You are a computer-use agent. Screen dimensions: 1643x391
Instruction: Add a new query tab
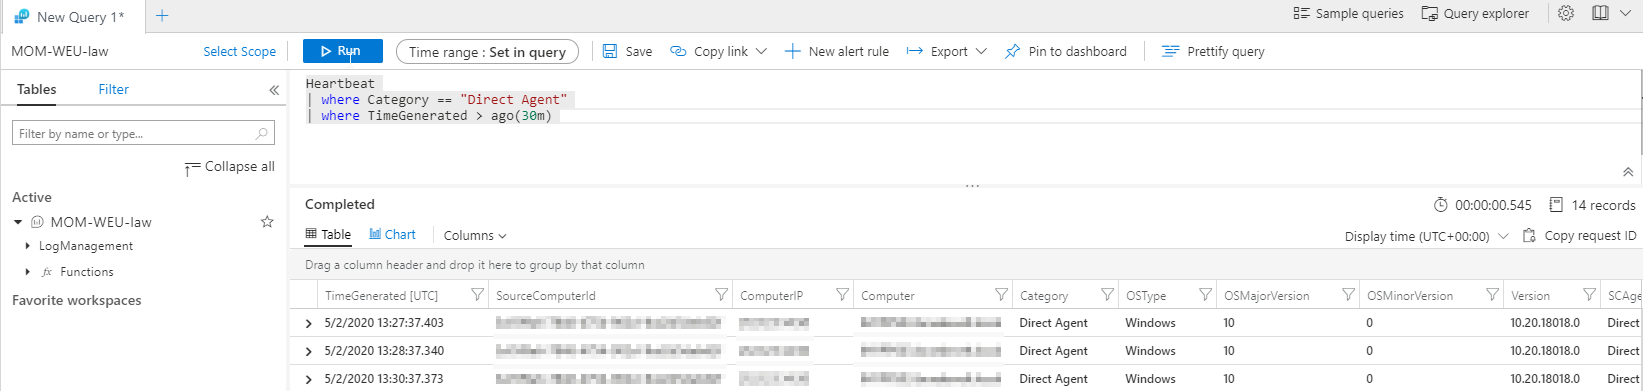click(163, 16)
